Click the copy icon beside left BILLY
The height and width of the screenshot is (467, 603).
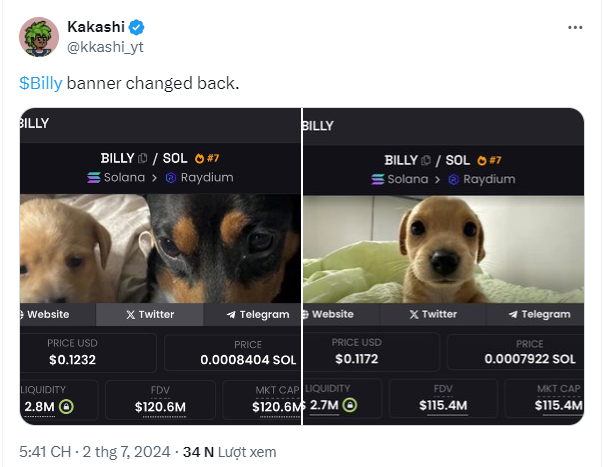click(x=143, y=158)
